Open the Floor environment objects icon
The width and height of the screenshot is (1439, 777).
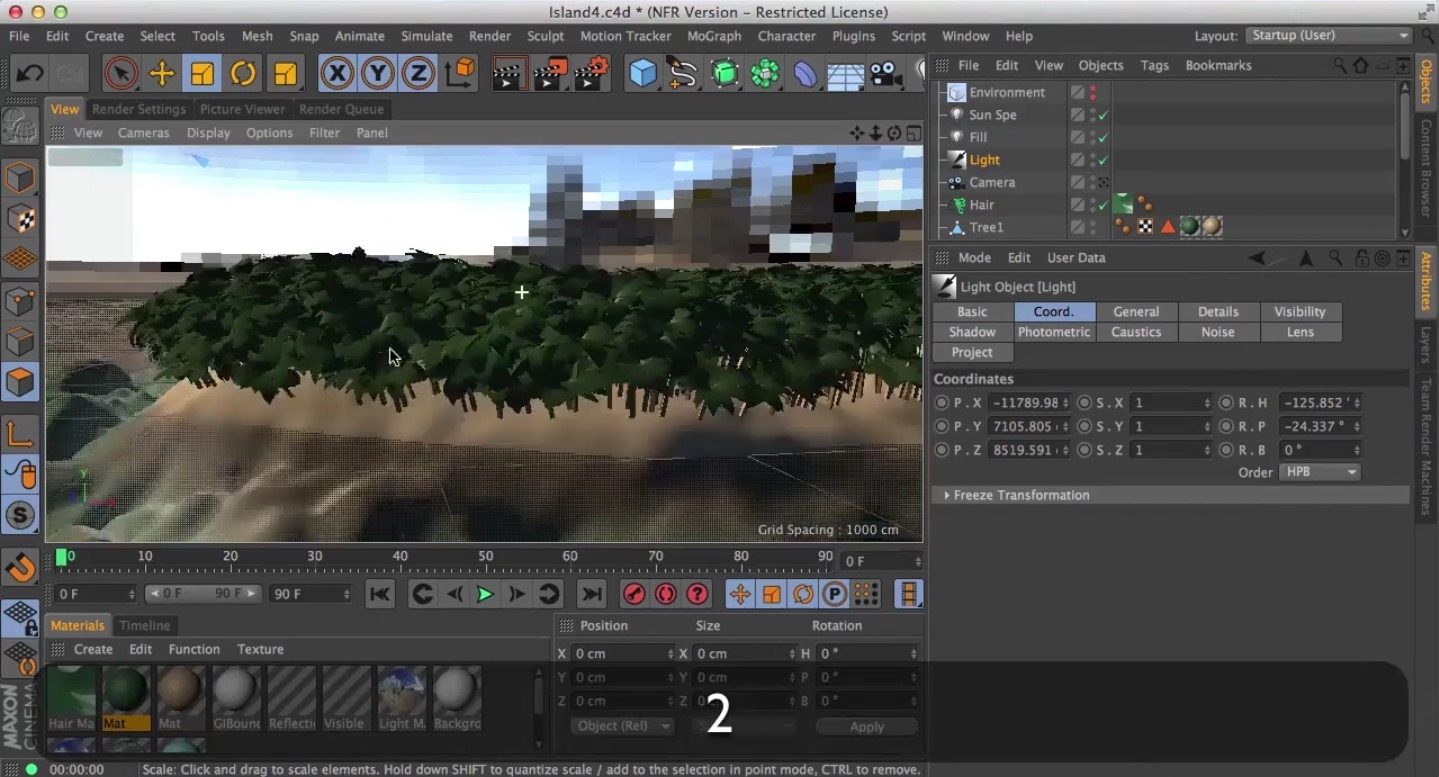(x=845, y=73)
